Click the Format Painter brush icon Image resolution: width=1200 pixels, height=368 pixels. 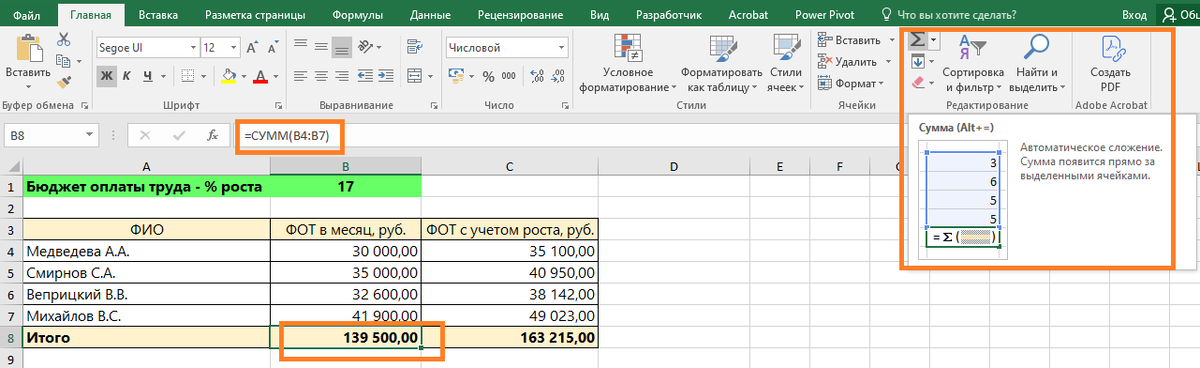64,81
